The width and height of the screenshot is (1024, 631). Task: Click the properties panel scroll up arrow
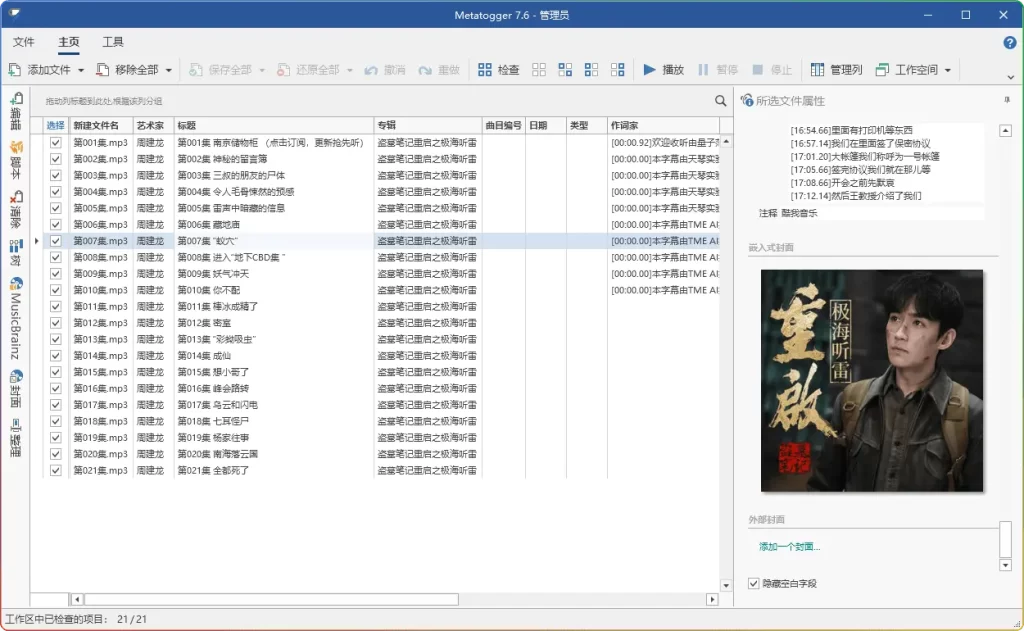1005,131
